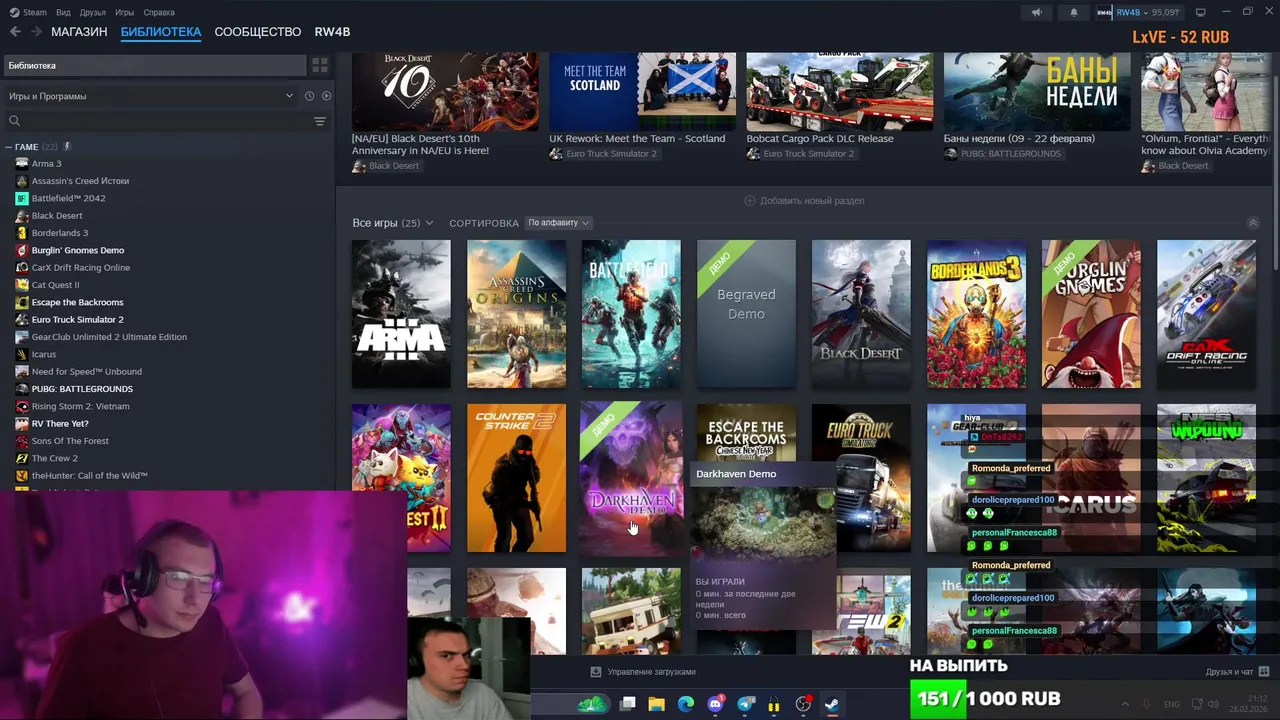Open the RW4B profile tab
The height and width of the screenshot is (720, 1280).
point(332,32)
